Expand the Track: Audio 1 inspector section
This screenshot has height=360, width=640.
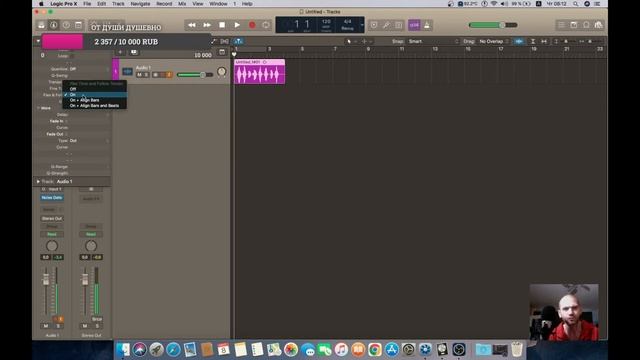coord(38,181)
